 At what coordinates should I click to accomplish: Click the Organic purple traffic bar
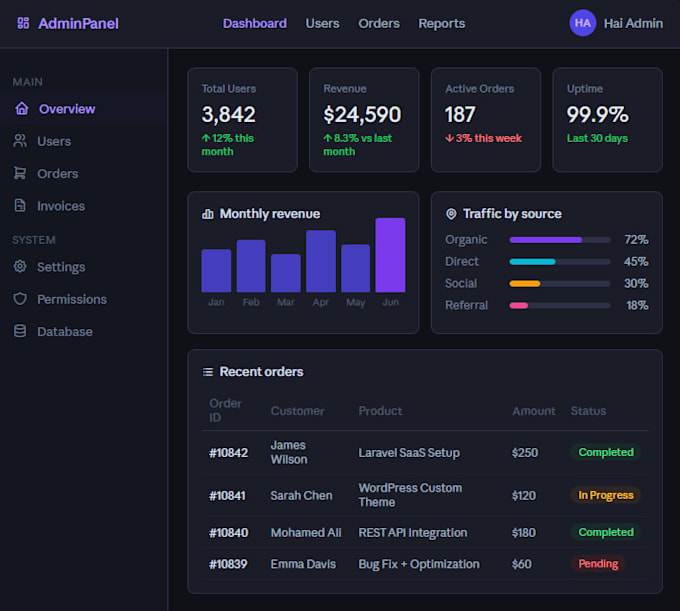(x=546, y=240)
